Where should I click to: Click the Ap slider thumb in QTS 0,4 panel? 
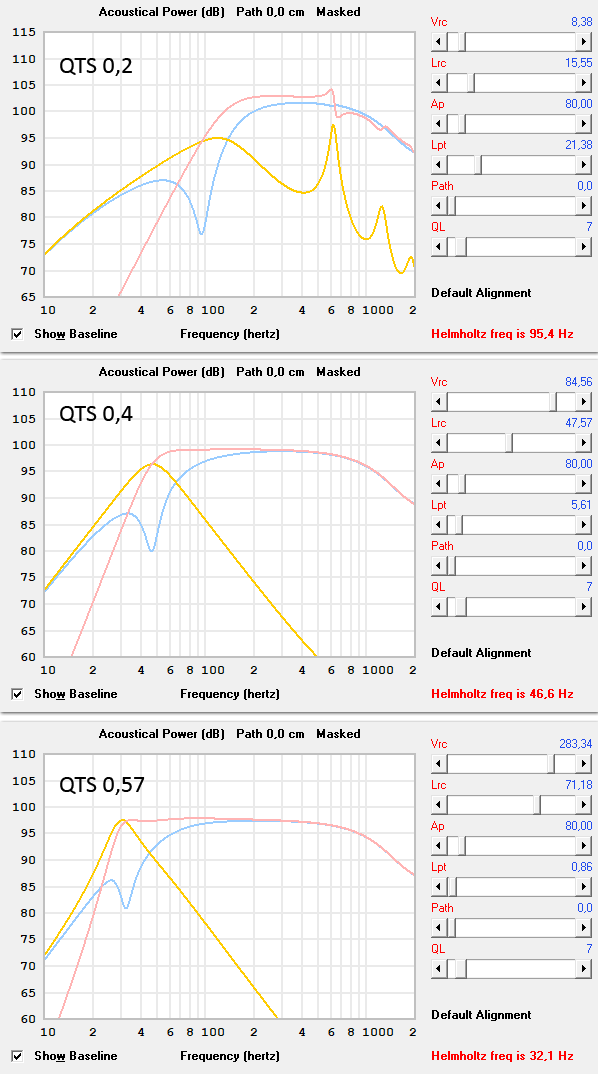click(x=462, y=484)
